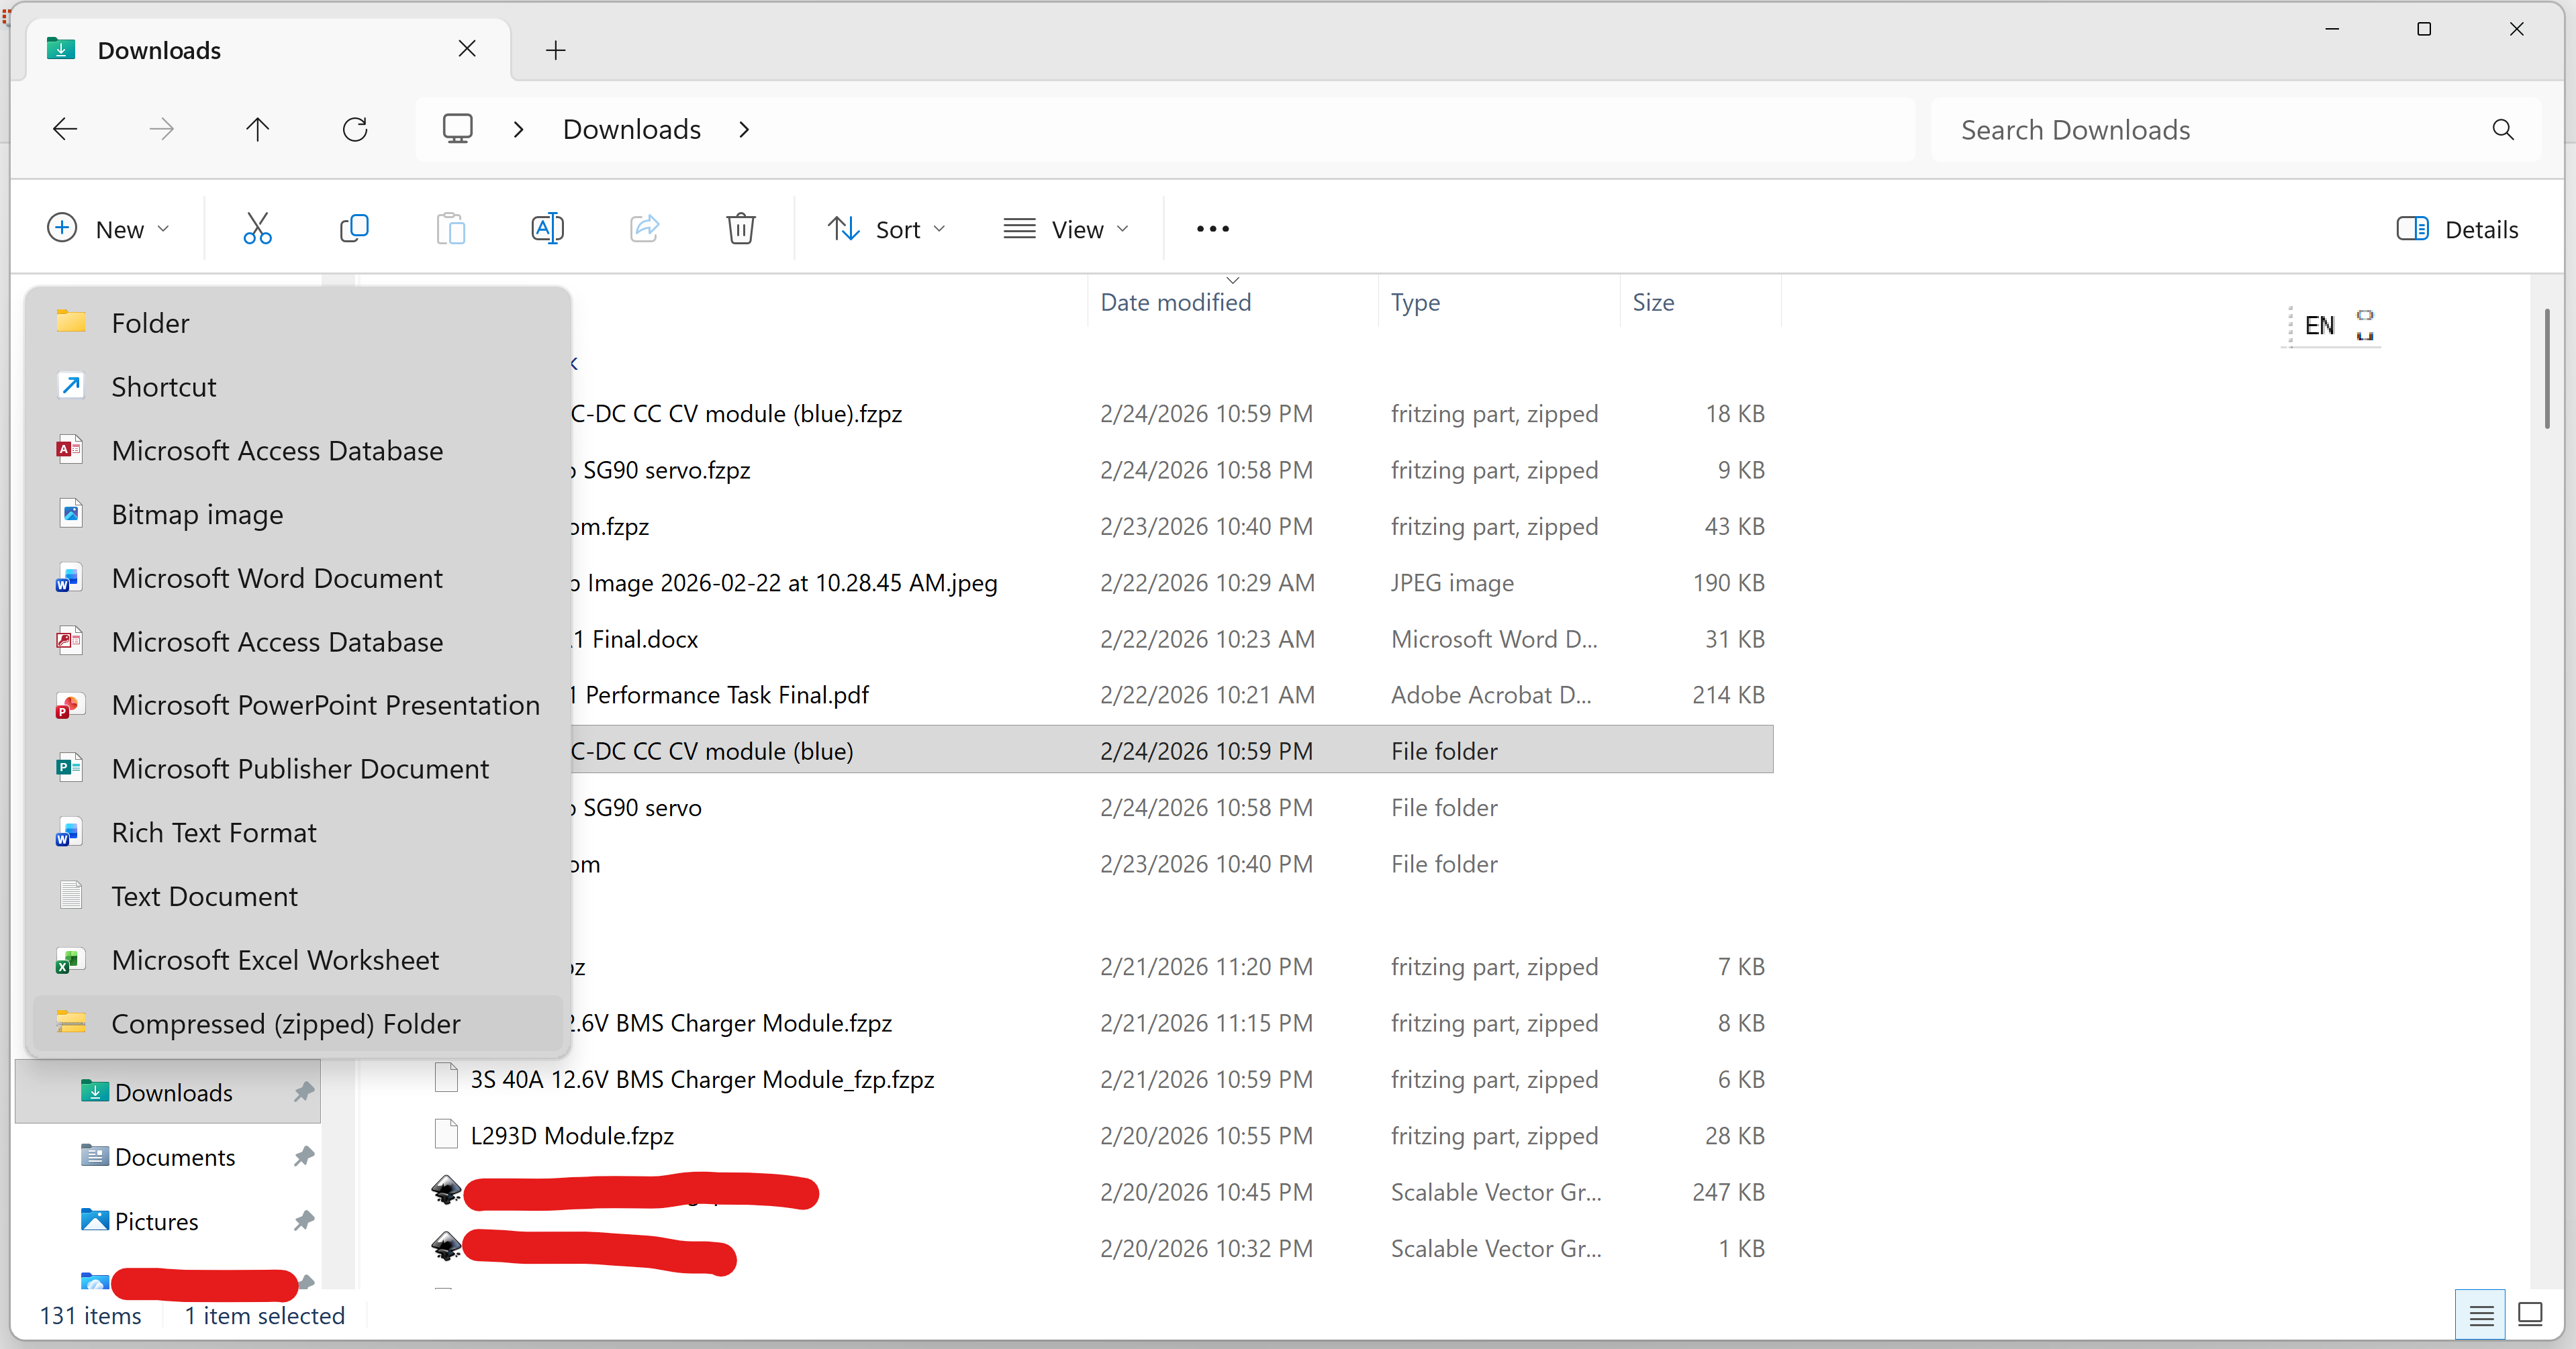Viewport: 2576px width, 1349px height.
Task: Open the Sort dropdown
Action: pos(886,229)
